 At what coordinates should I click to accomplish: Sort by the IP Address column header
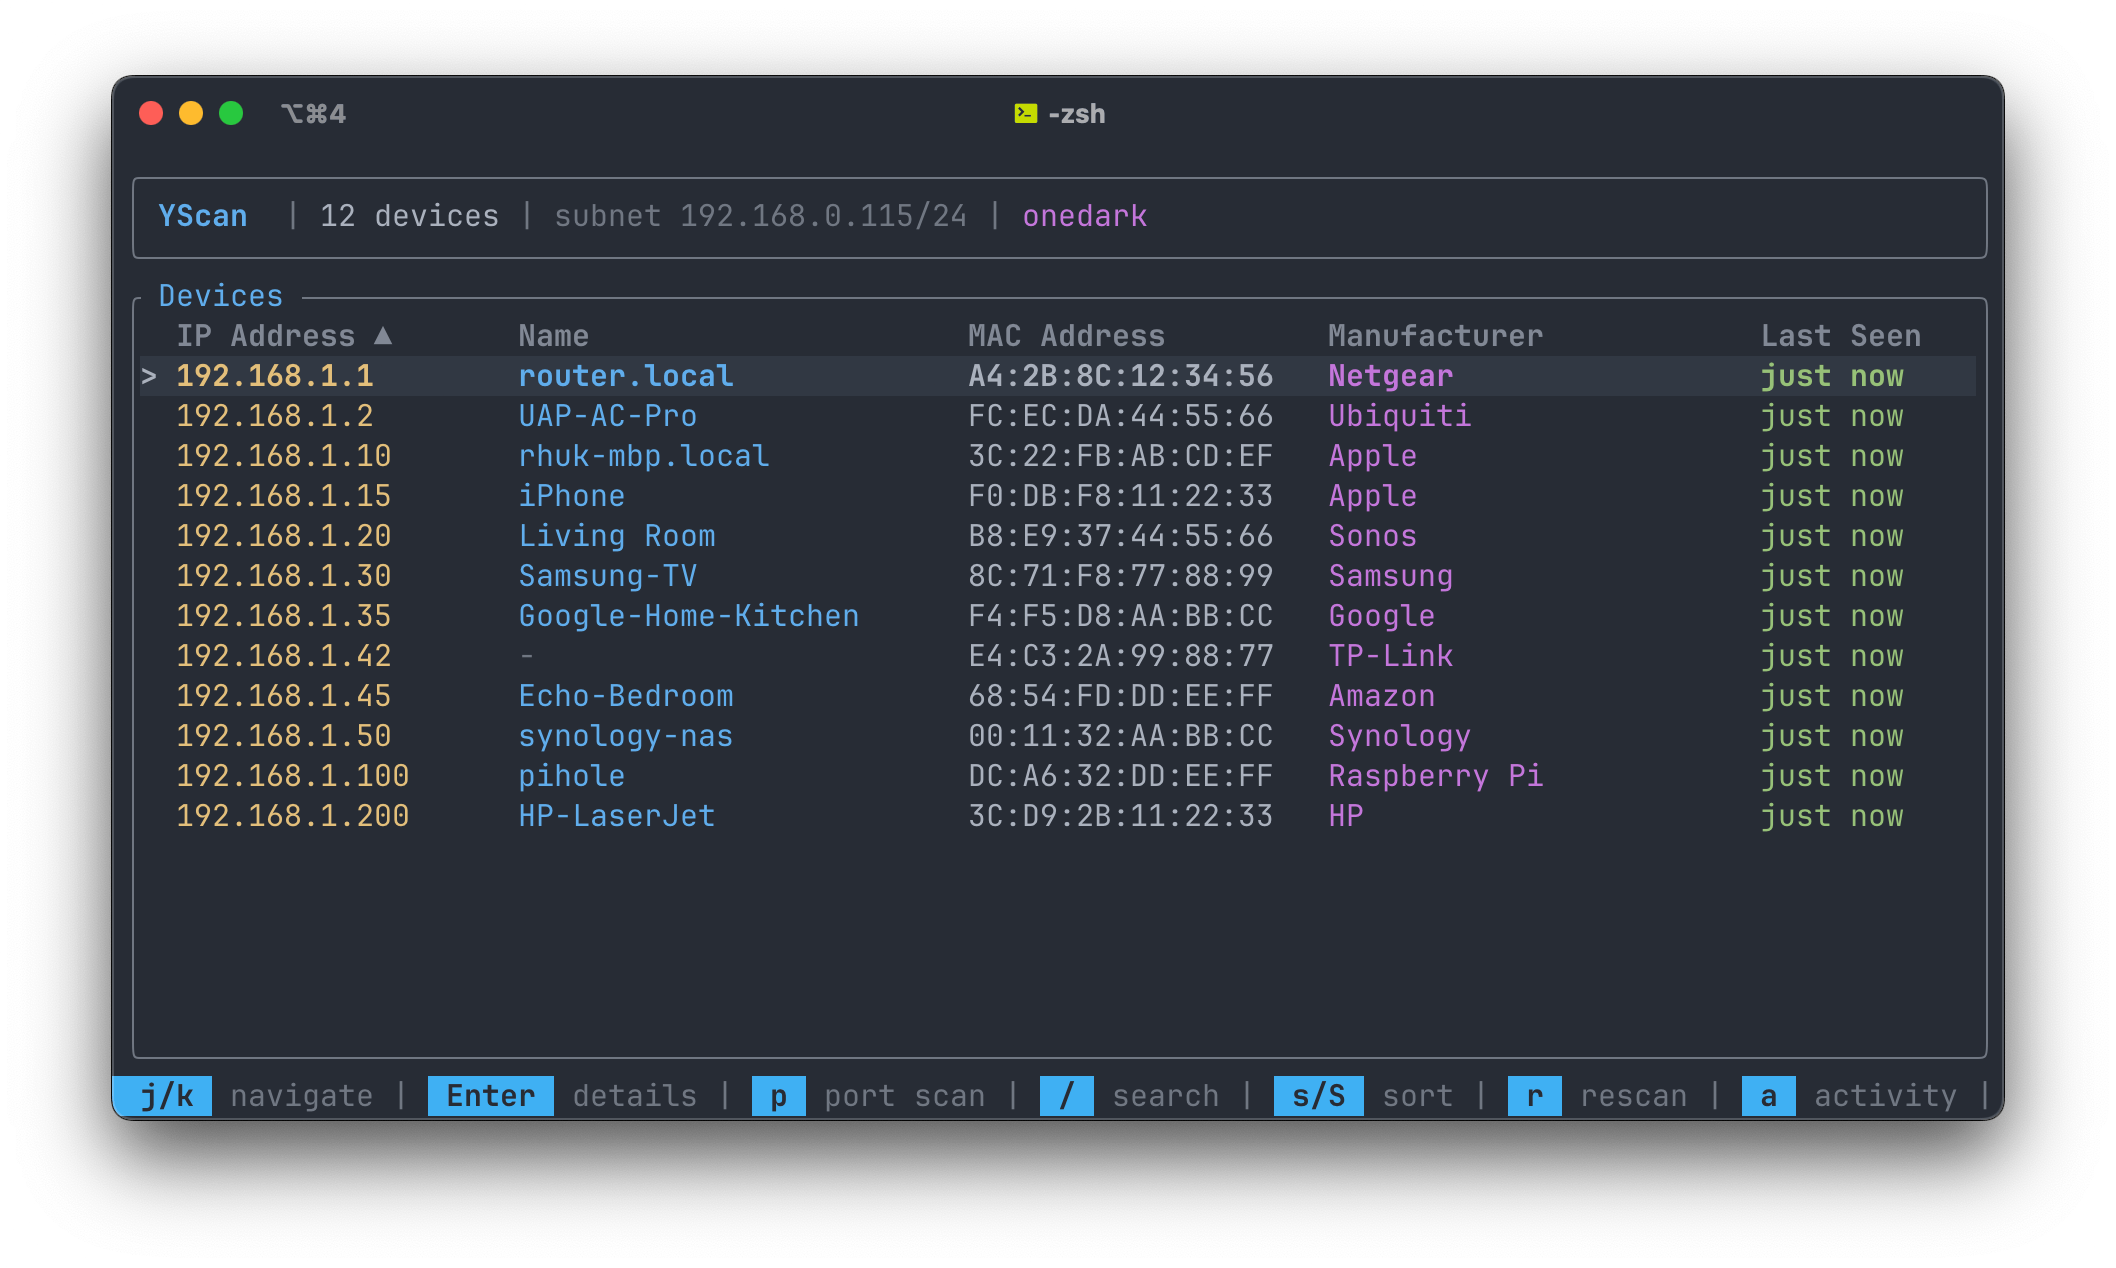tap(266, 336)
